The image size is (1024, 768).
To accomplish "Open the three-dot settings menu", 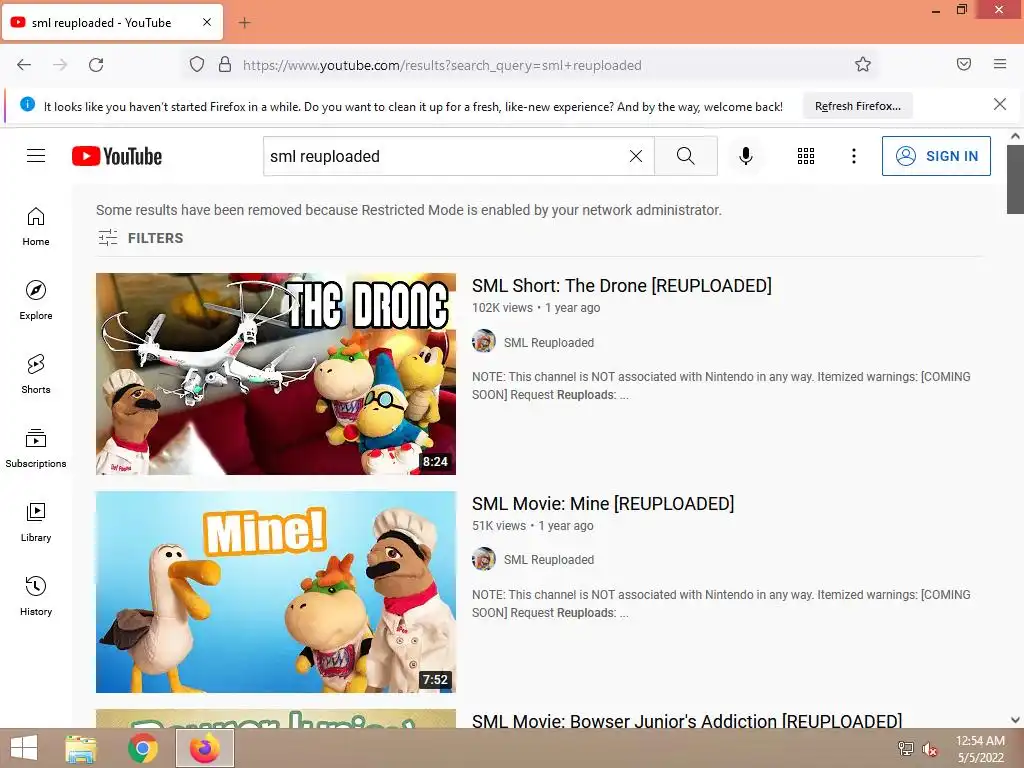I will click(854, 156).
